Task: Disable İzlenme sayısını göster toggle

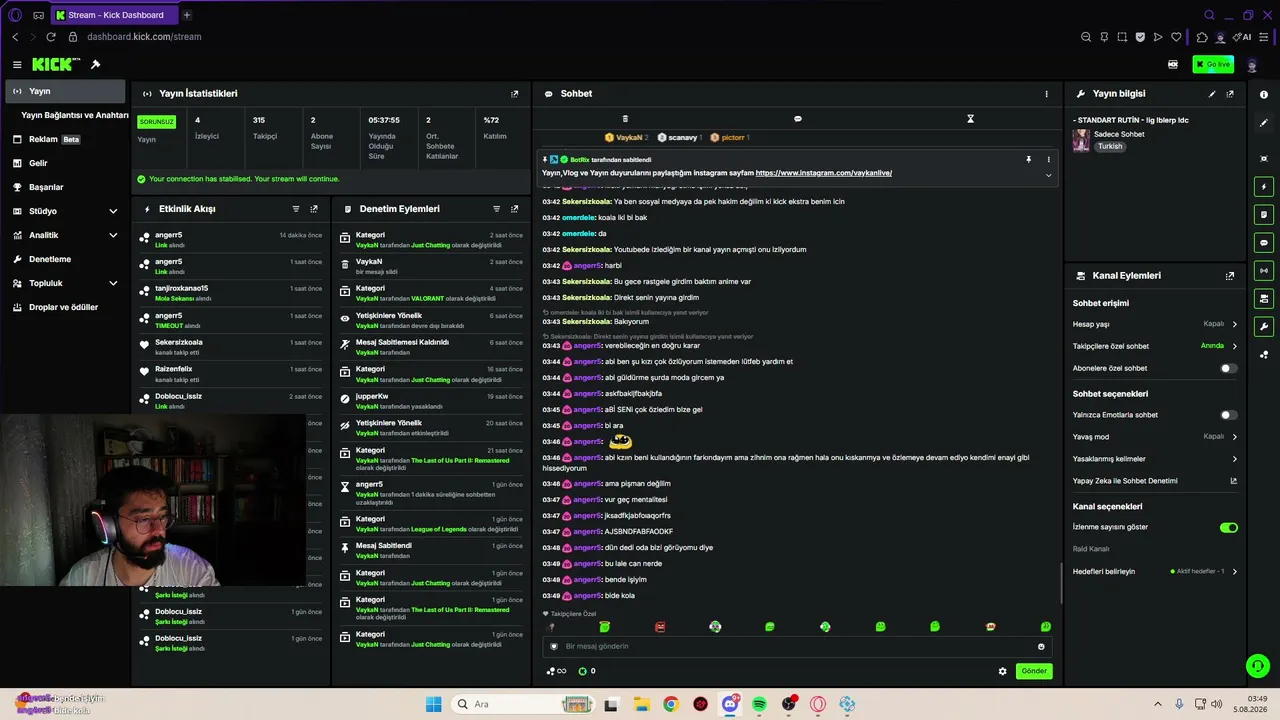Action: point(1229,527)
